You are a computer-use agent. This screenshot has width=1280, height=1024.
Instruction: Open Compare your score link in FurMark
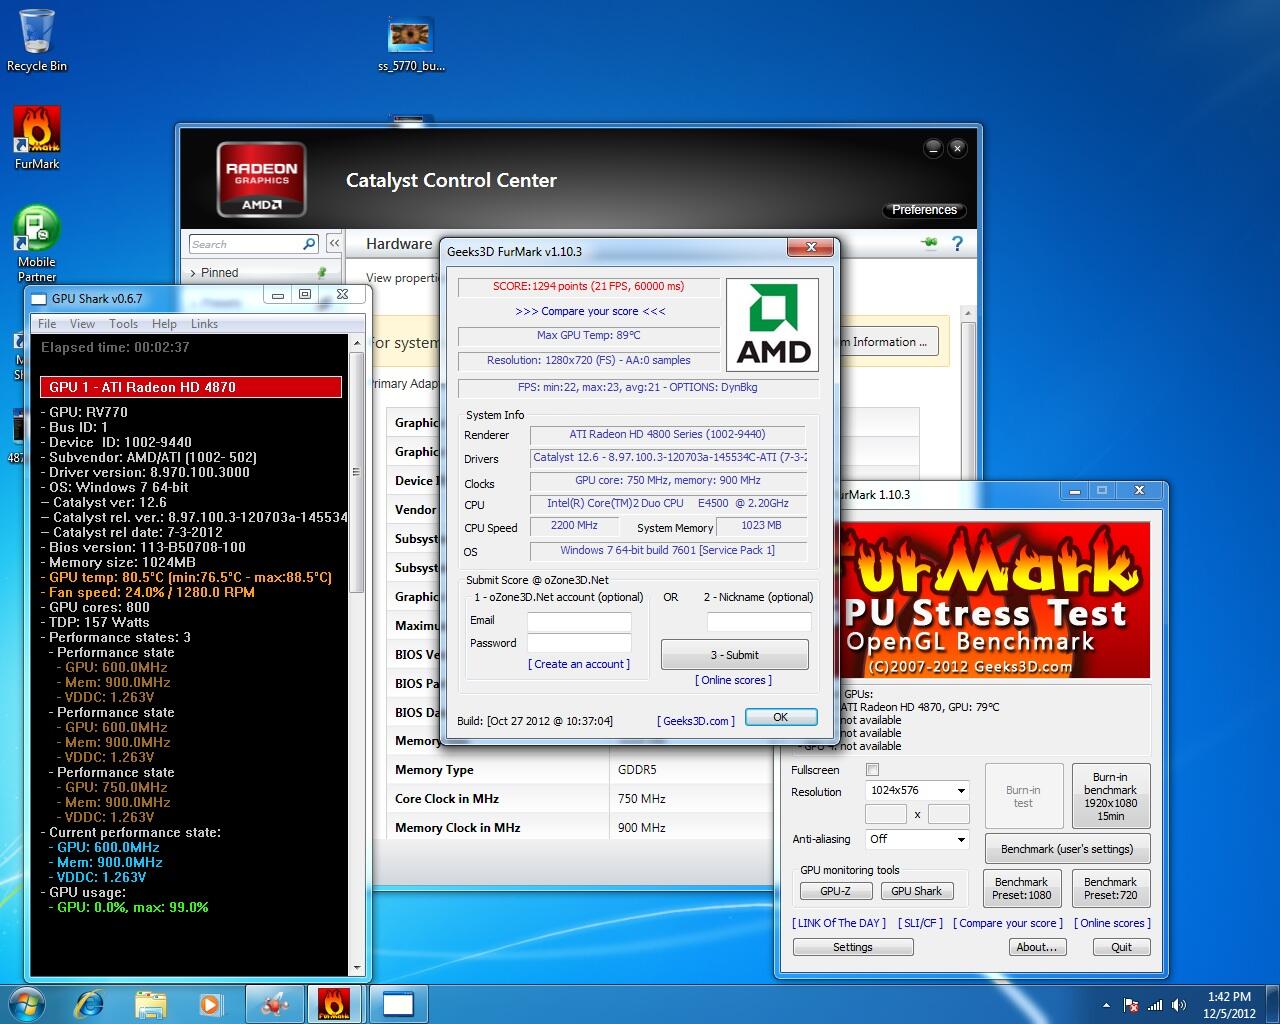(x=1008, y=923)
